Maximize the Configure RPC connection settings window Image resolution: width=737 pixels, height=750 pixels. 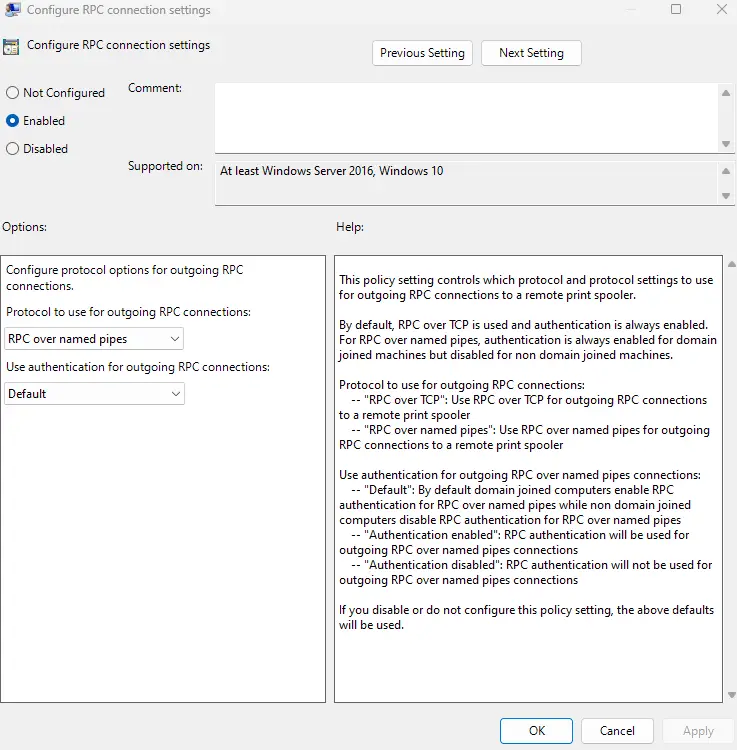click(676, 10)
